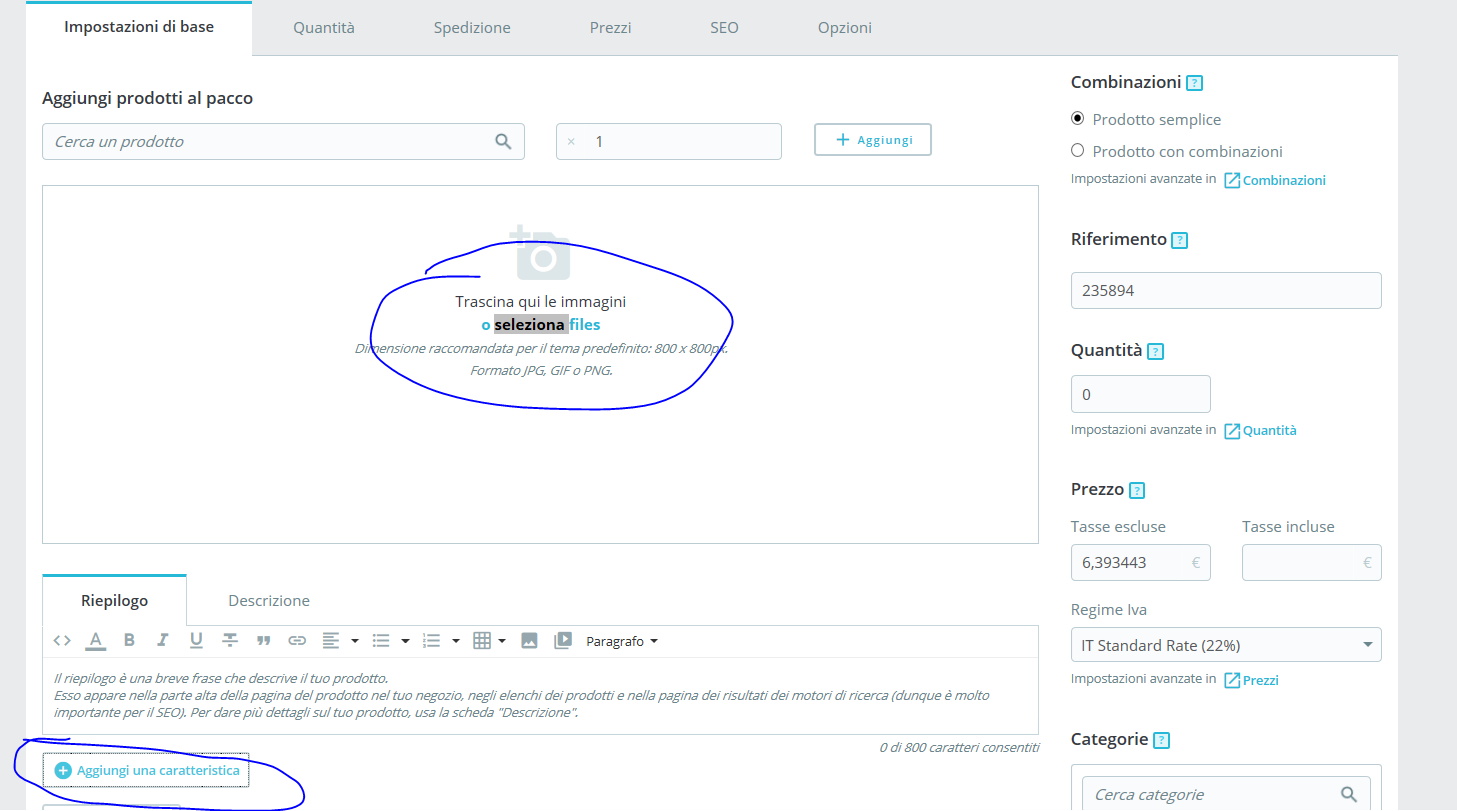Screen dimensions: 1457x811
Task: Toggle underline formatting in summary editor
Action: click(196, 641)
